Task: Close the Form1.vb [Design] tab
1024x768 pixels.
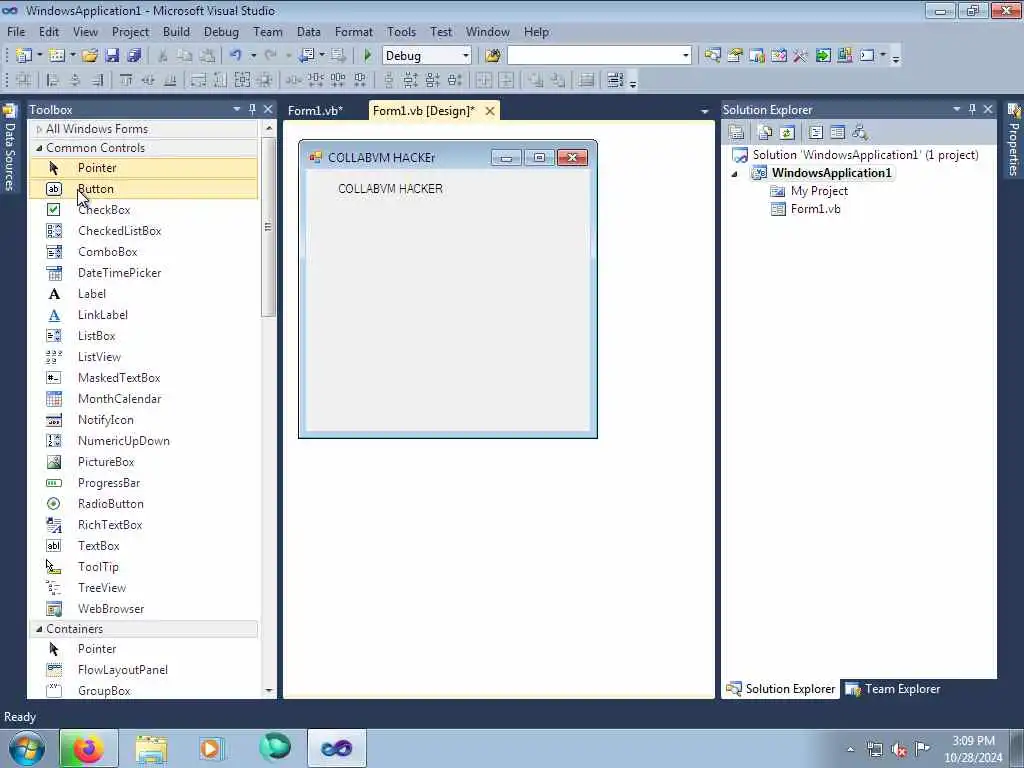Action: point(490,111)
